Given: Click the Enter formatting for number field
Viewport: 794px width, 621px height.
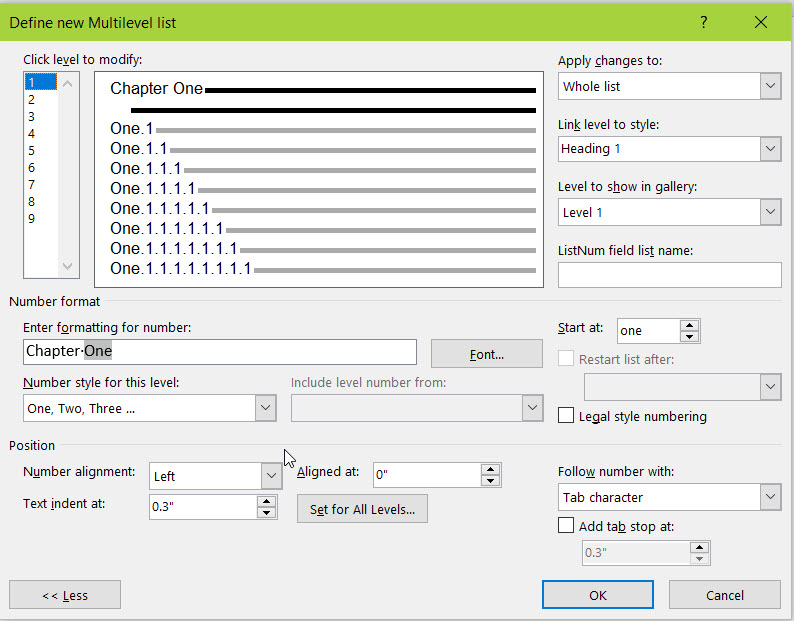Looking at the screenshot, I should click(220, 352).
